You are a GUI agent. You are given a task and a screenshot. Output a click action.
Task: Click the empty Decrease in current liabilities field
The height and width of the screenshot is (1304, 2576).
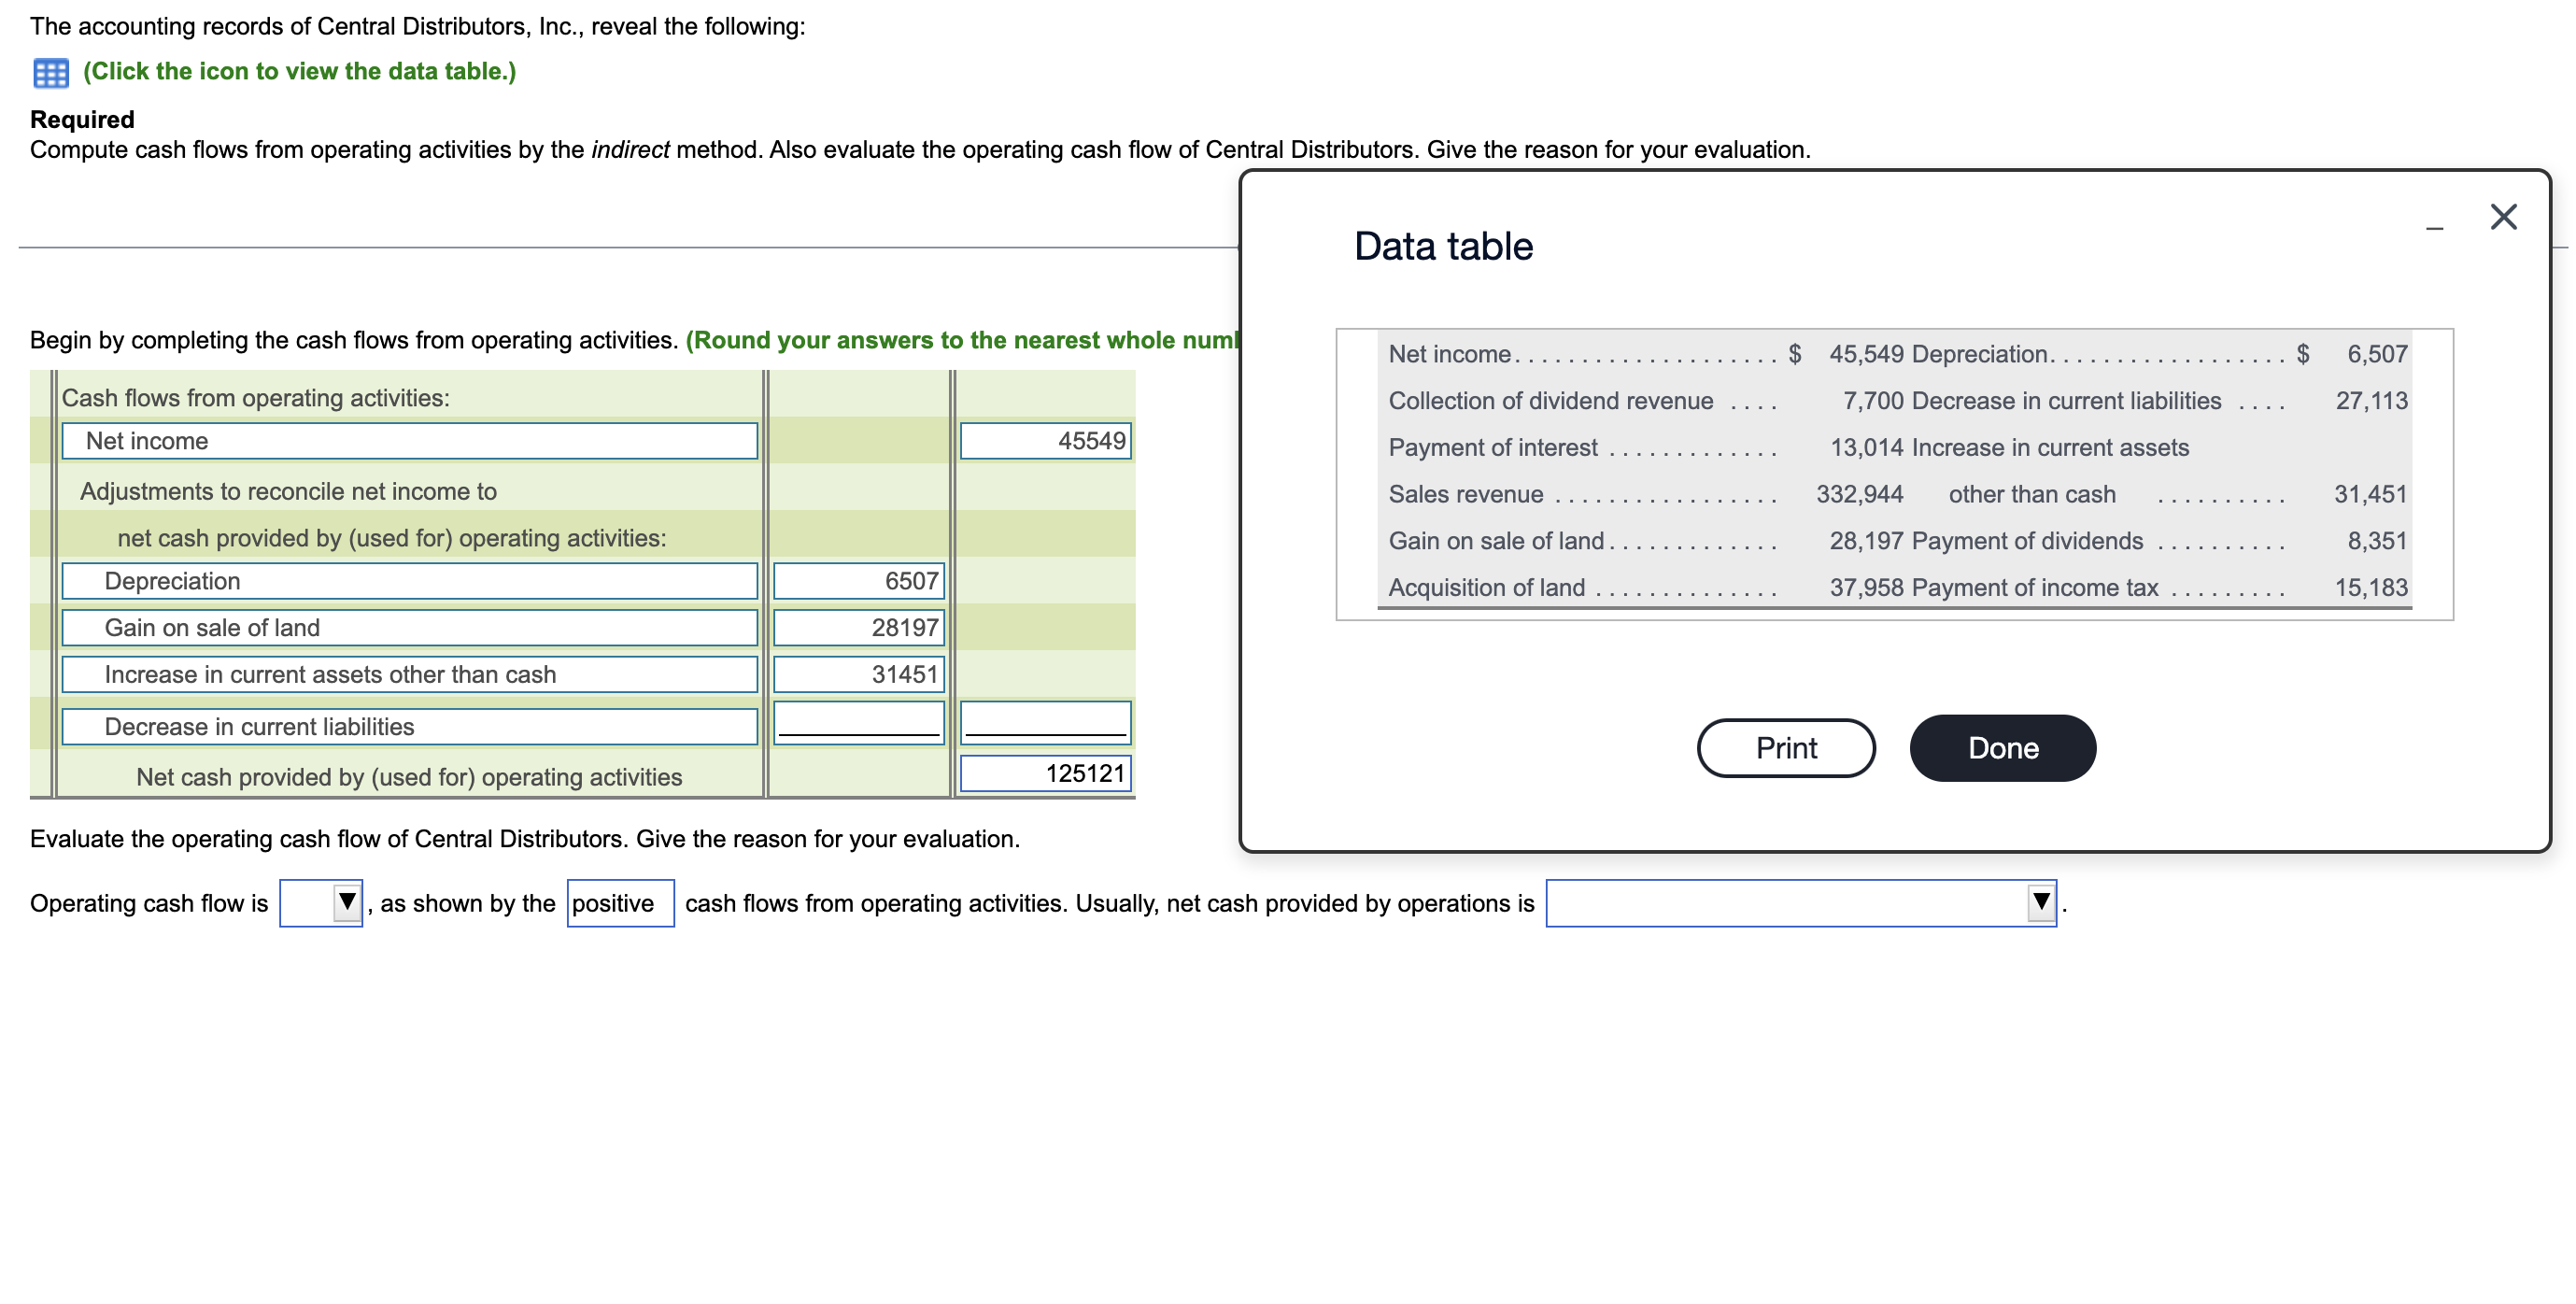(858, 722)
